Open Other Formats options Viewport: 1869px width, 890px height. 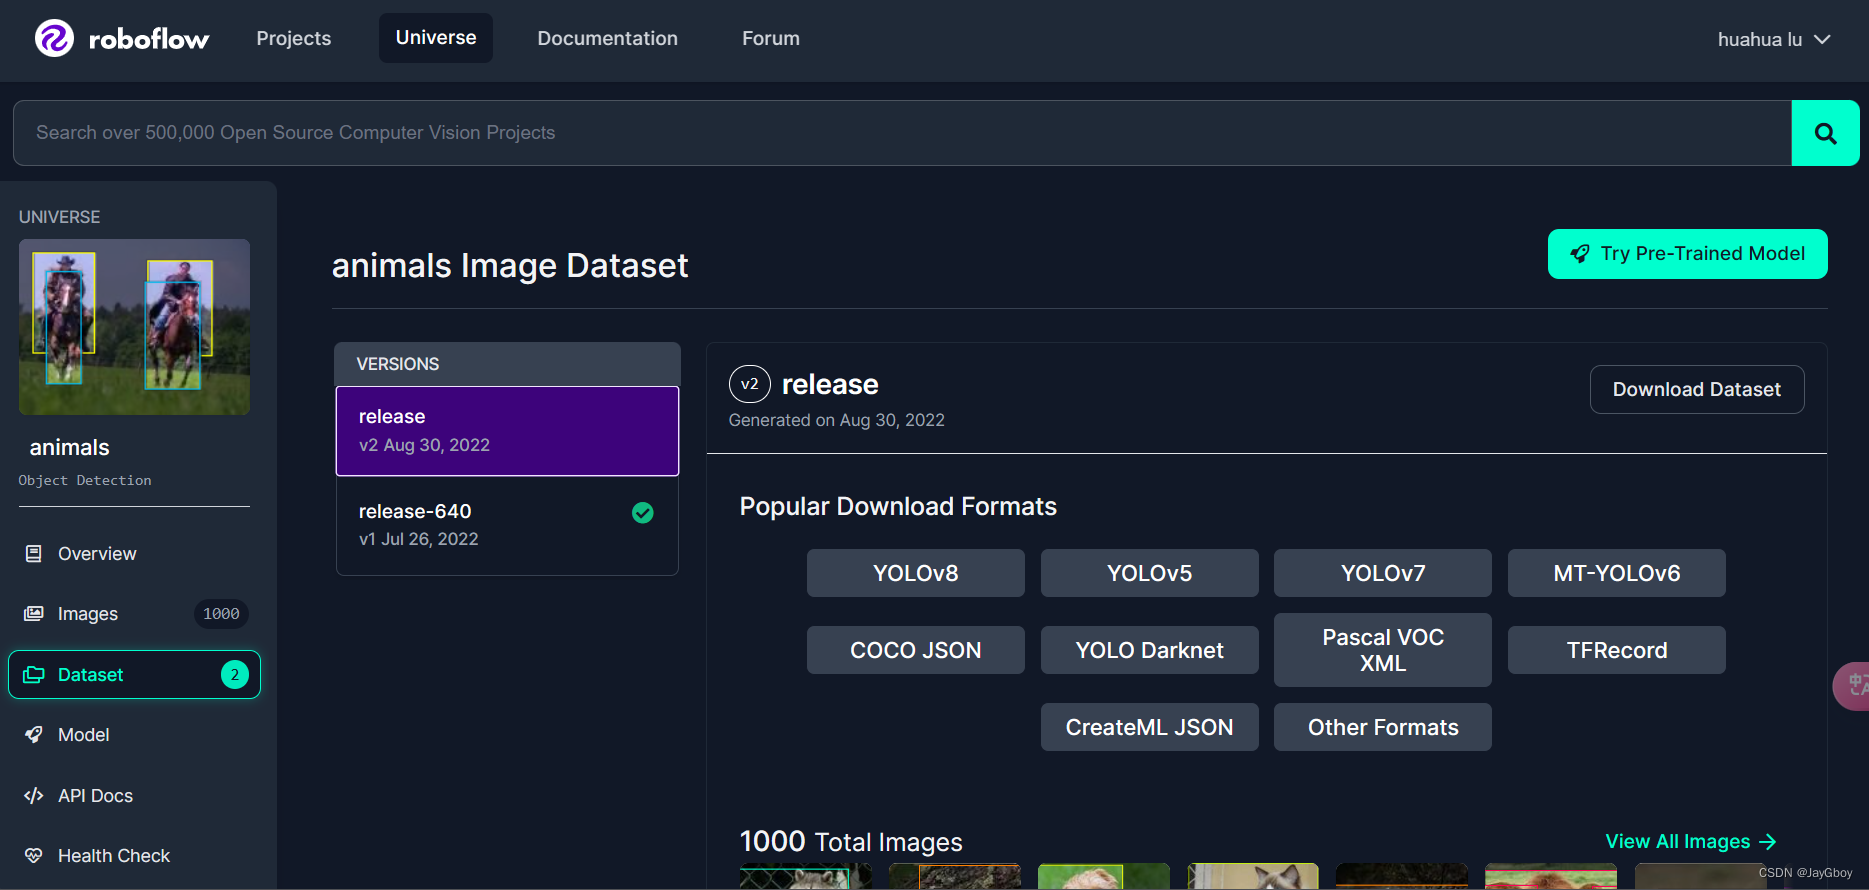1383,727
